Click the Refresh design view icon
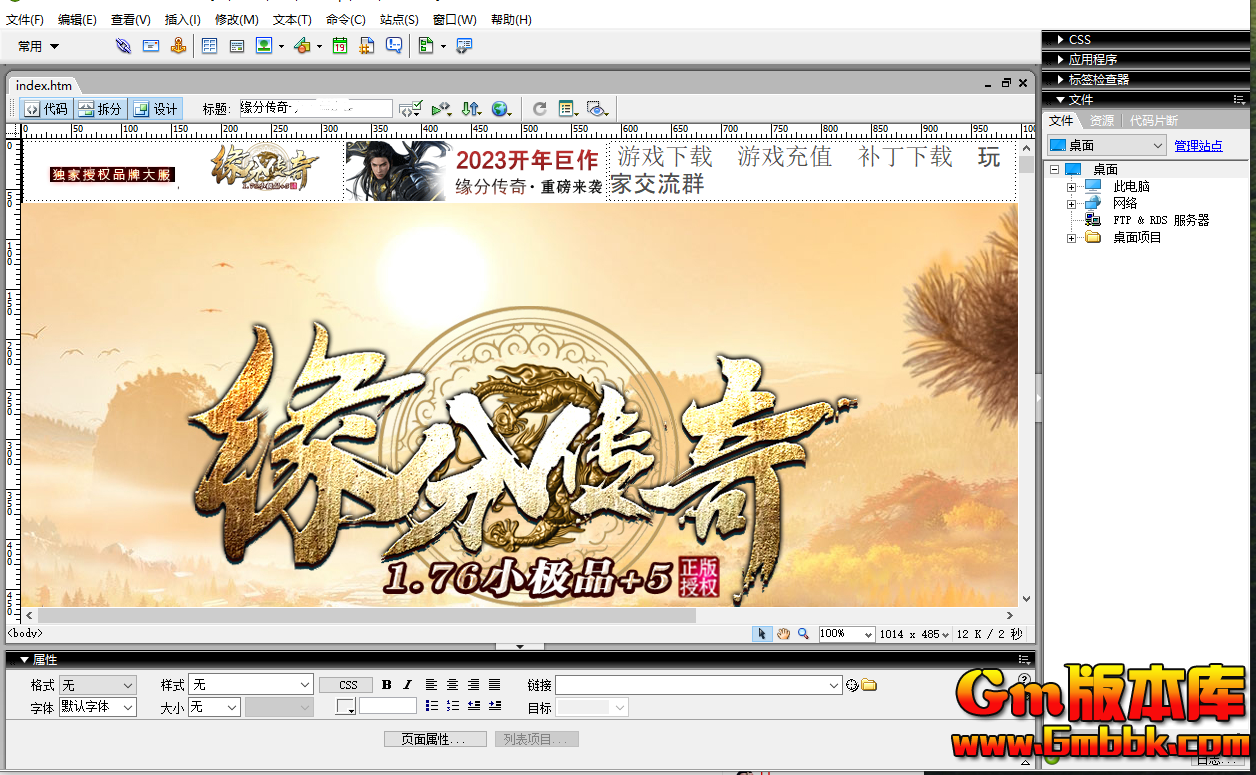Image resolution: width=1256 pixels, height=775 pixels. coord(540,109)
